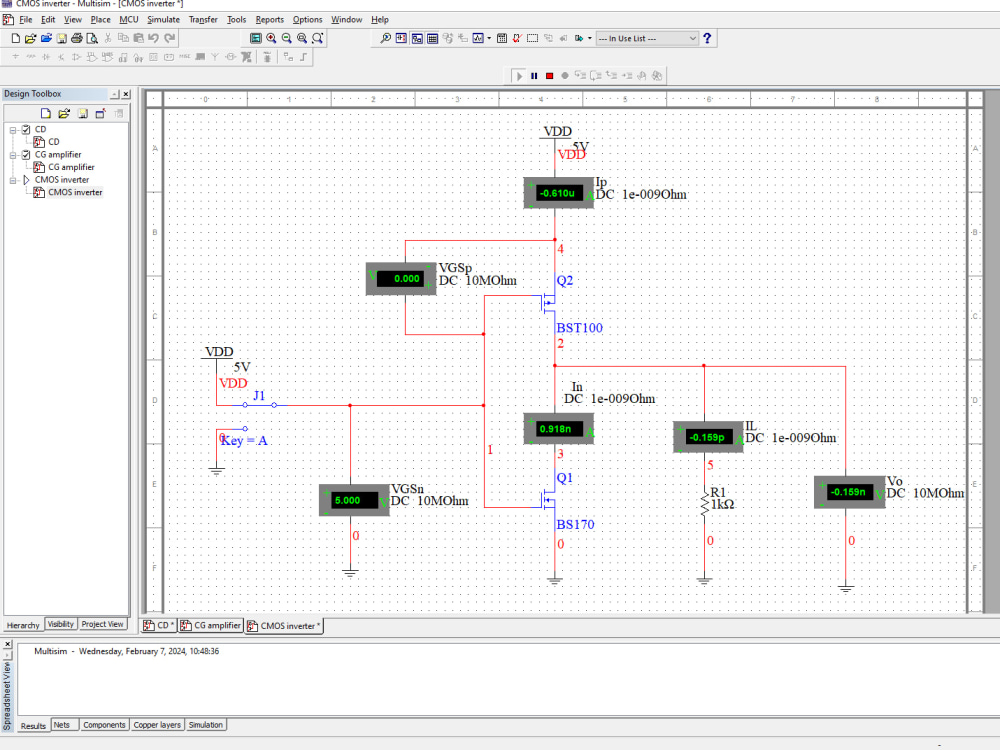Click the Undo icon on the main toolbar
The width and height of the screenshot is (1000, 750).
(x=153, y=38)
